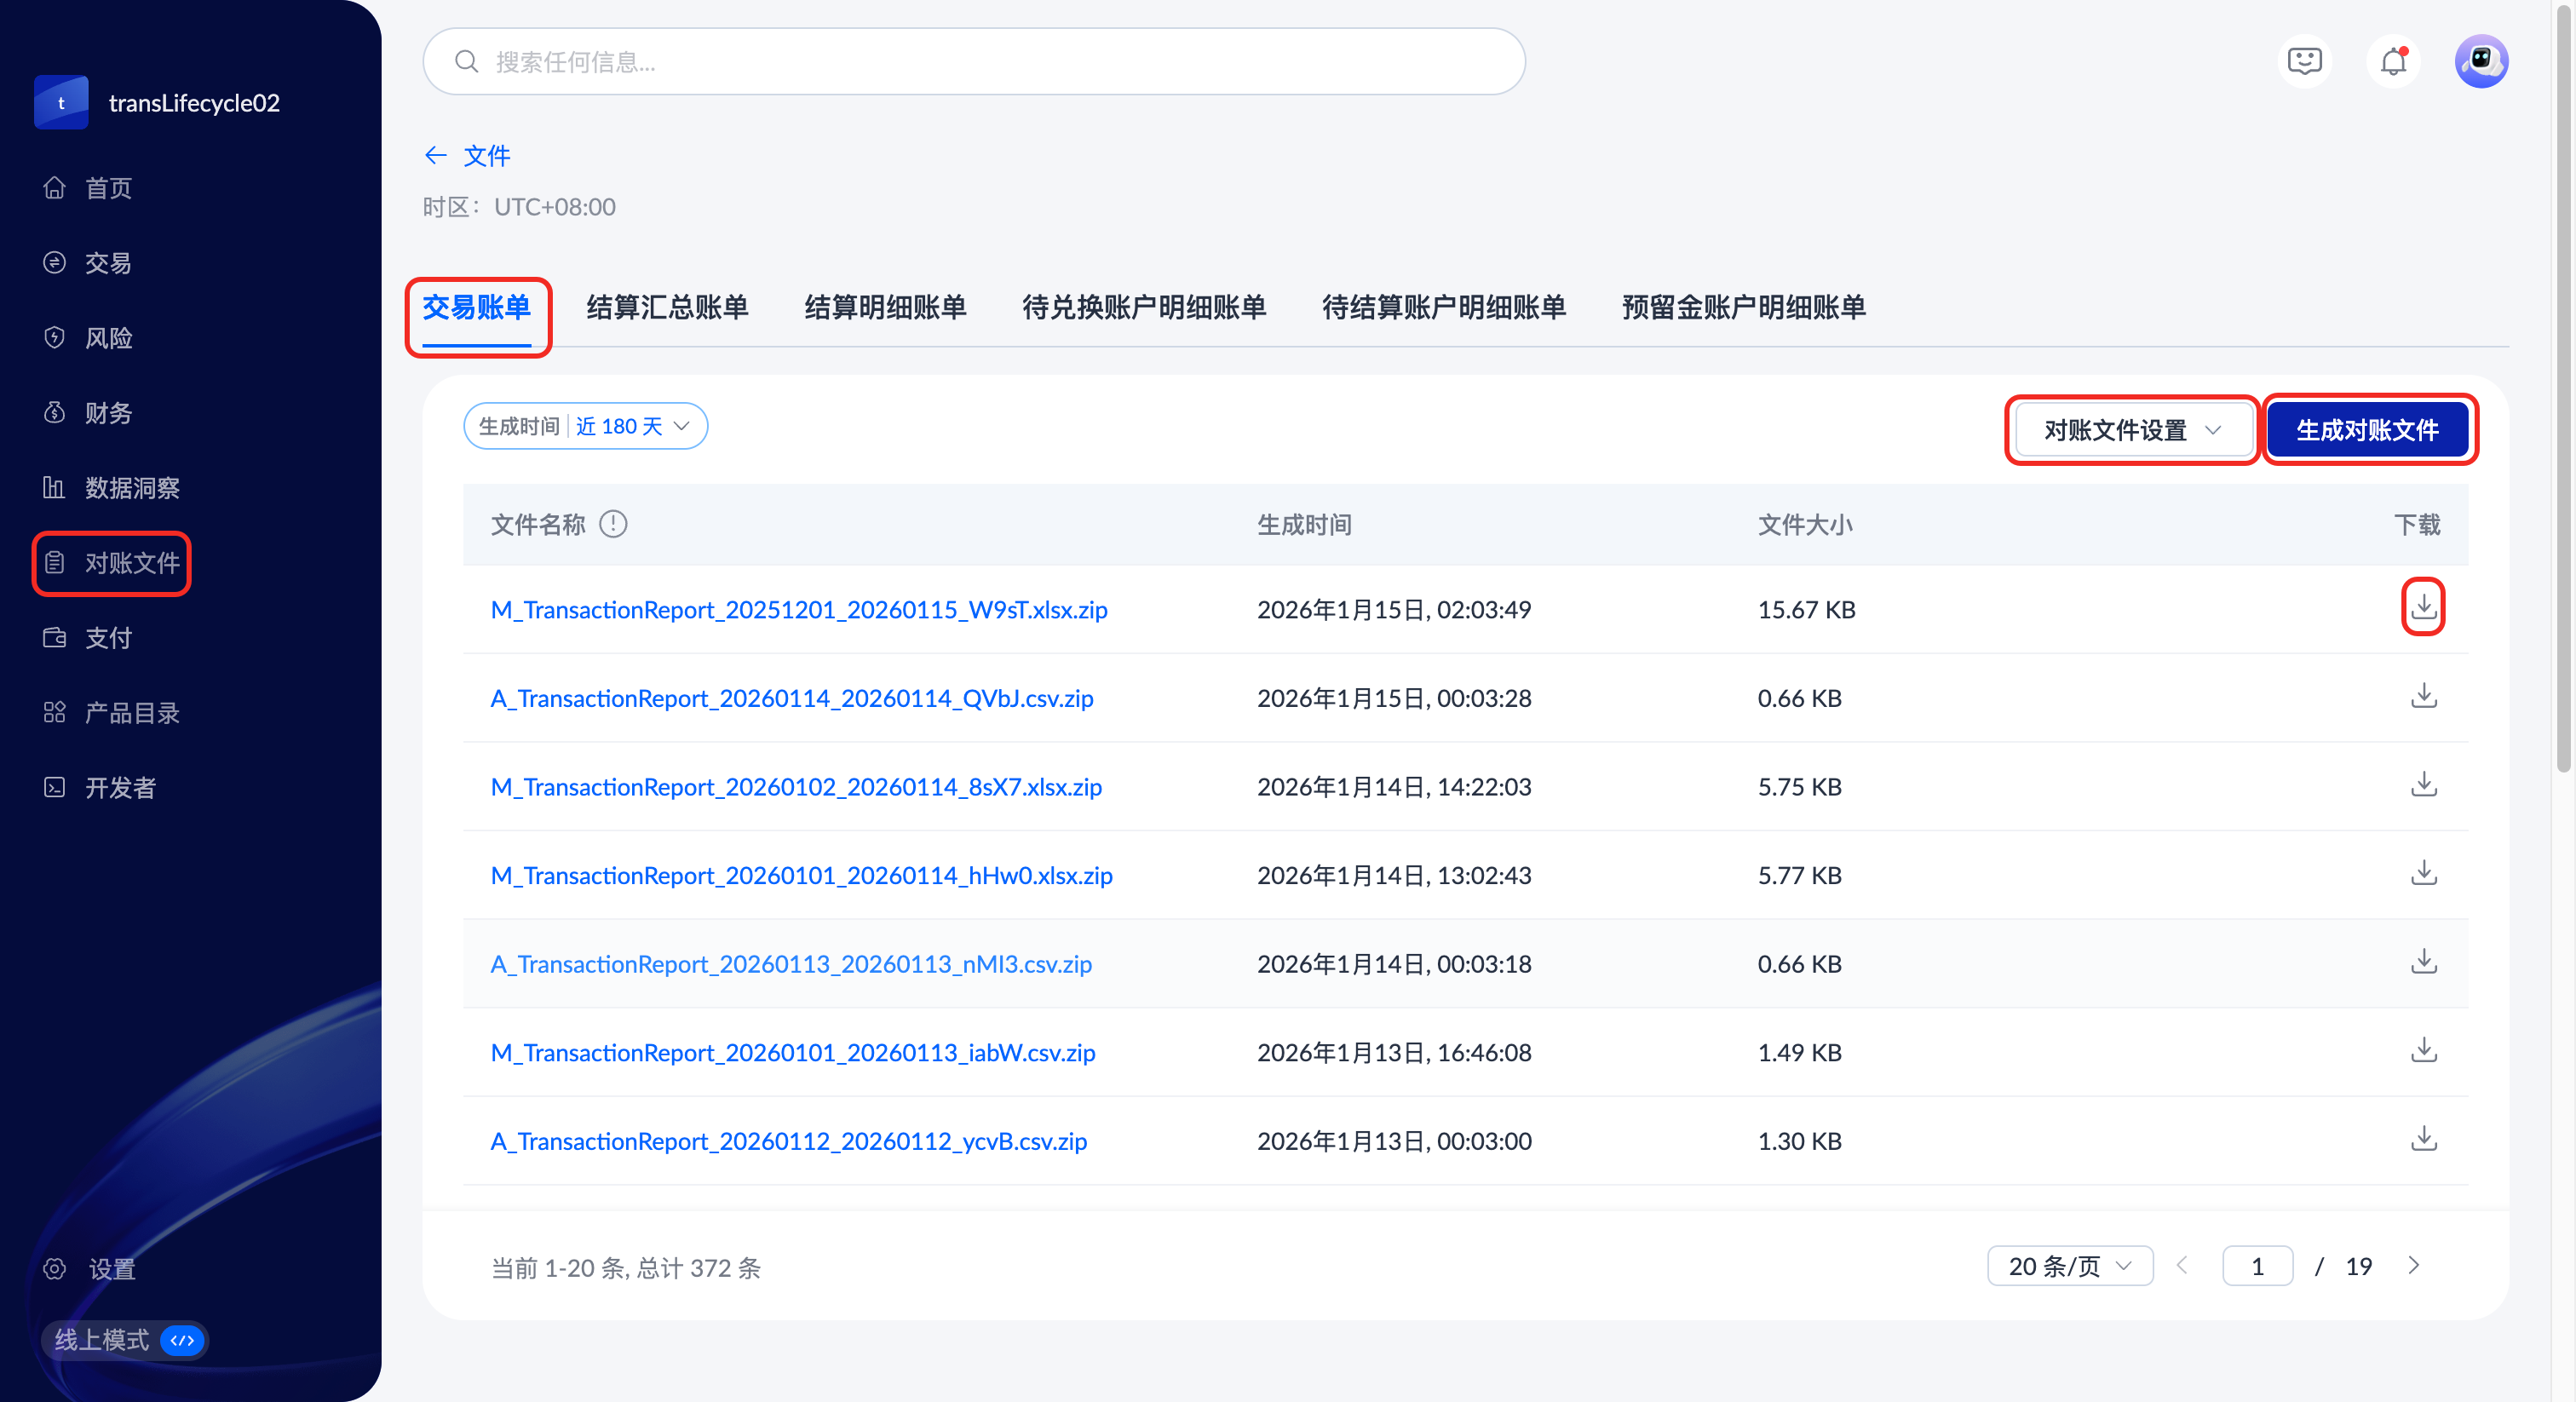Toggle the 线上模式 switch
This screenshot has height=1402, width=2576.
182,1340
